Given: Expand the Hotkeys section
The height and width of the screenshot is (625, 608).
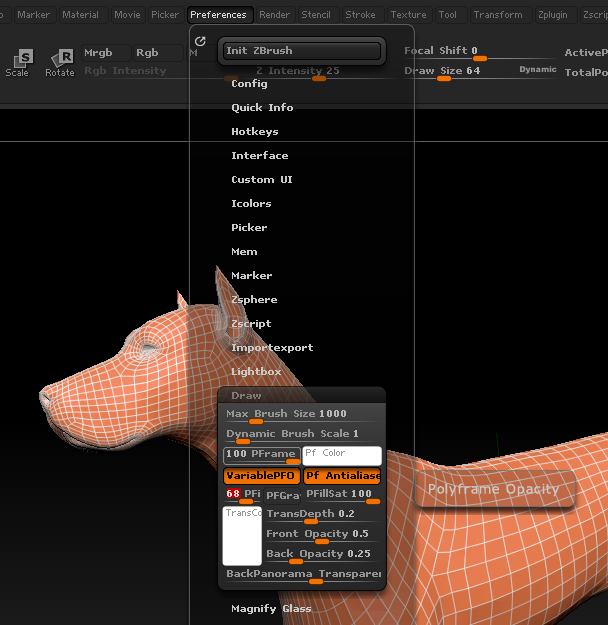Looking at the screenshot, I should tap(255, 132).
